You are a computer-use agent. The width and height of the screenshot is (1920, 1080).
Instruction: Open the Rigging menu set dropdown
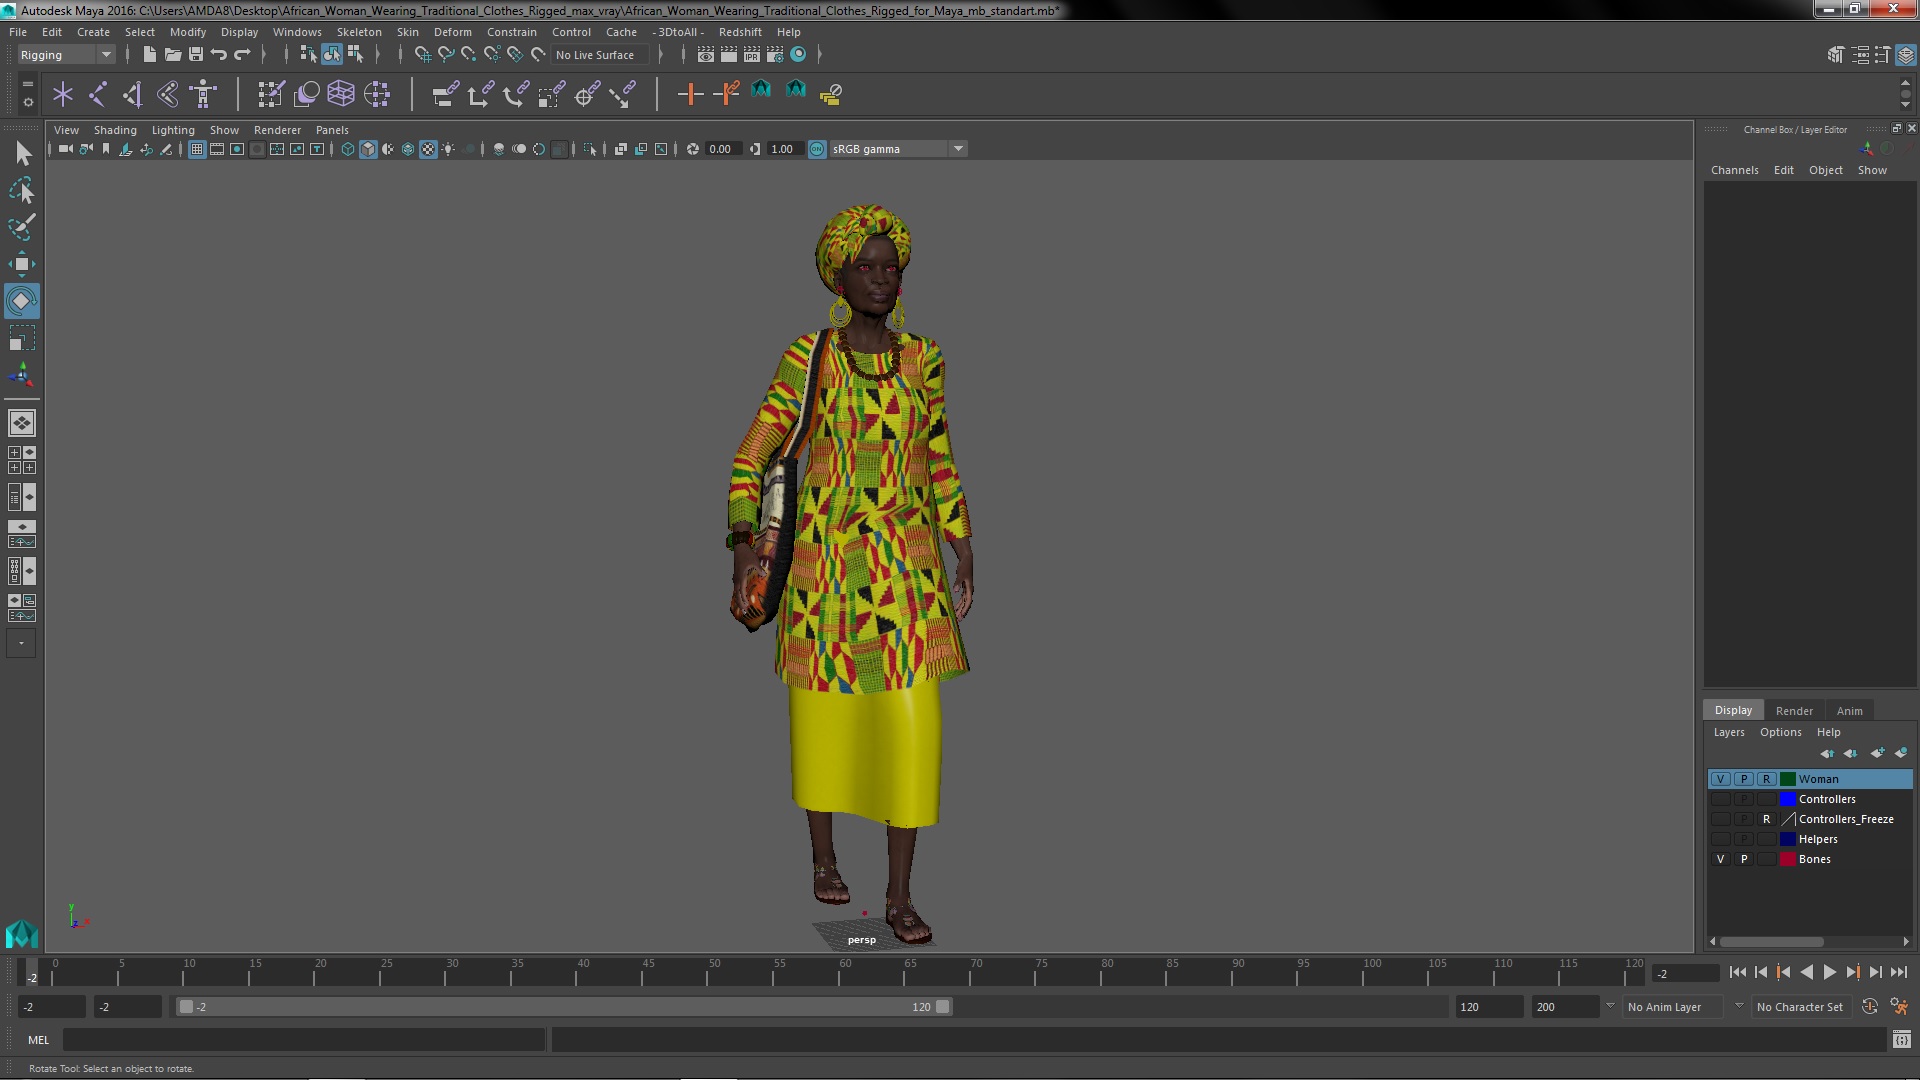click(x=66, y=55)
